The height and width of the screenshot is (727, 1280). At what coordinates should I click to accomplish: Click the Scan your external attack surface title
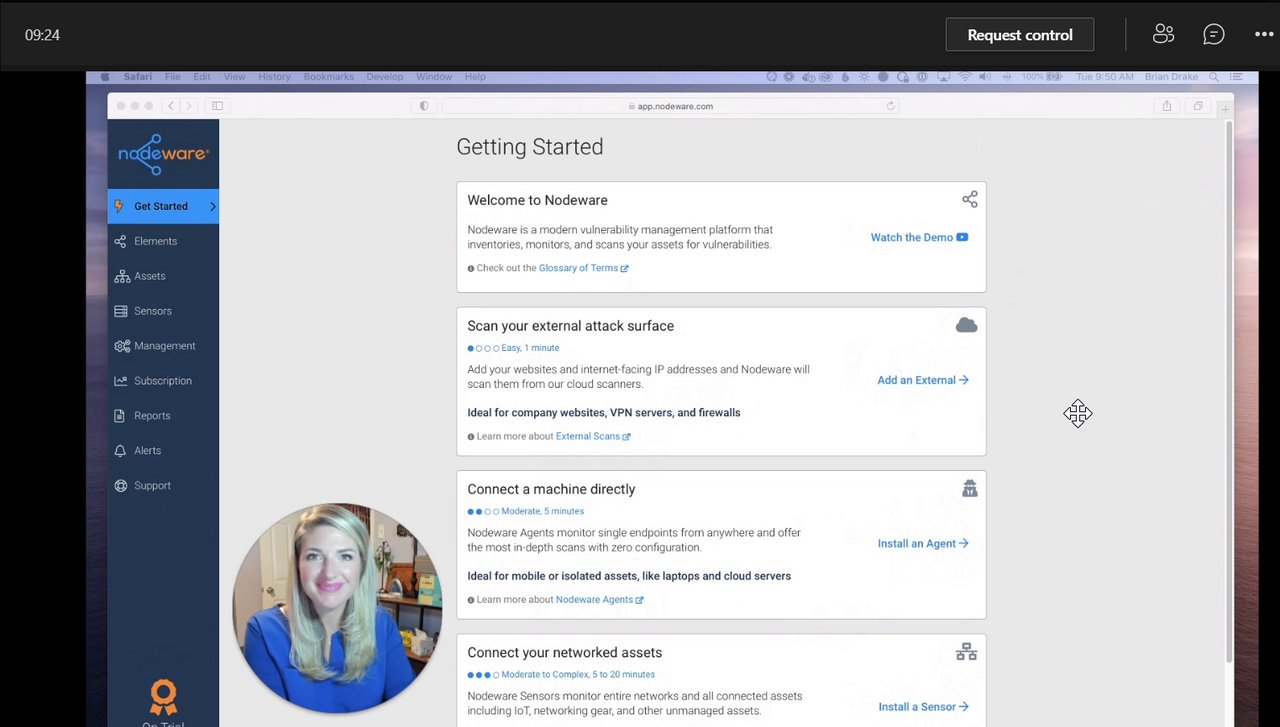[x=570, y=326]
